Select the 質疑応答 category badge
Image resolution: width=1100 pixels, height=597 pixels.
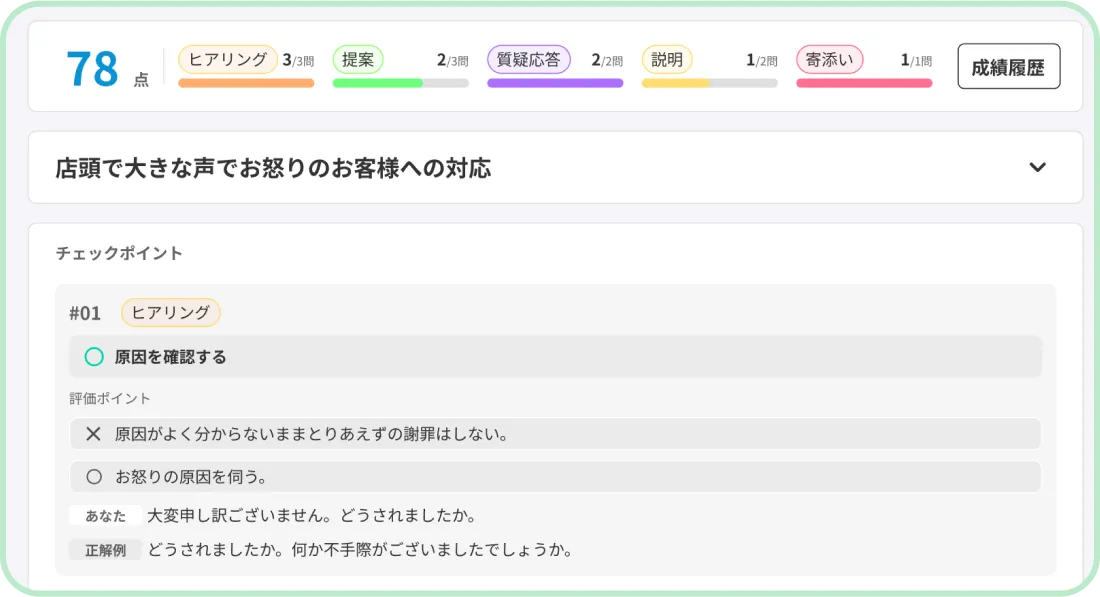pyautogui.click(x=528, y=59)
